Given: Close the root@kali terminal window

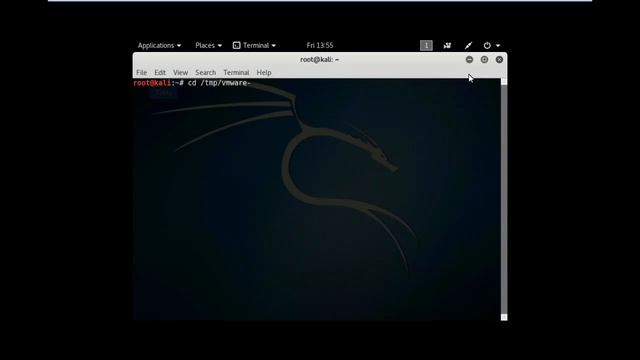Looking at the screenshot, I should pyautogui.click(x=499, y=60).
